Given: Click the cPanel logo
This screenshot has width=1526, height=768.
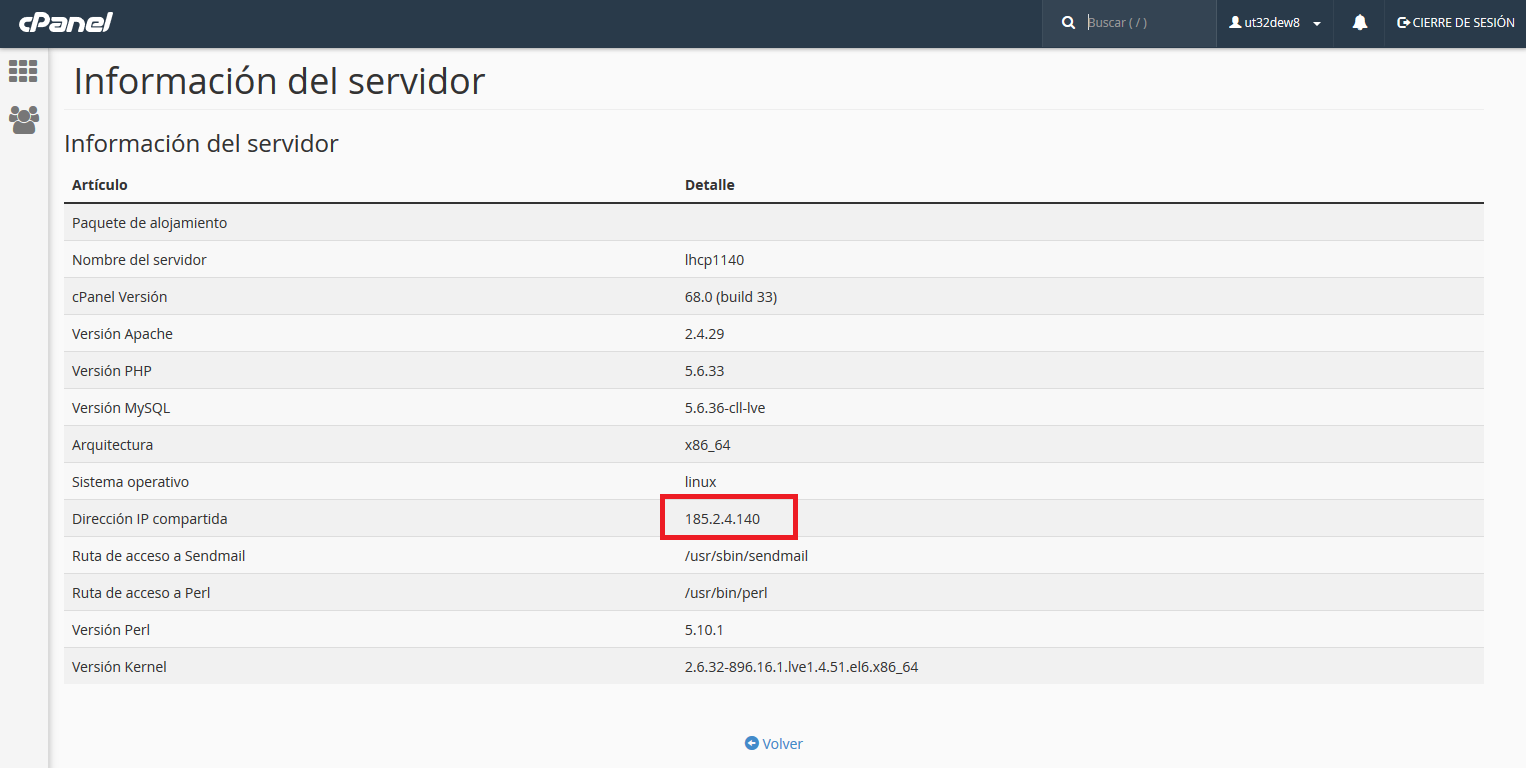Looking at the screenshot, I should point(65,22).
